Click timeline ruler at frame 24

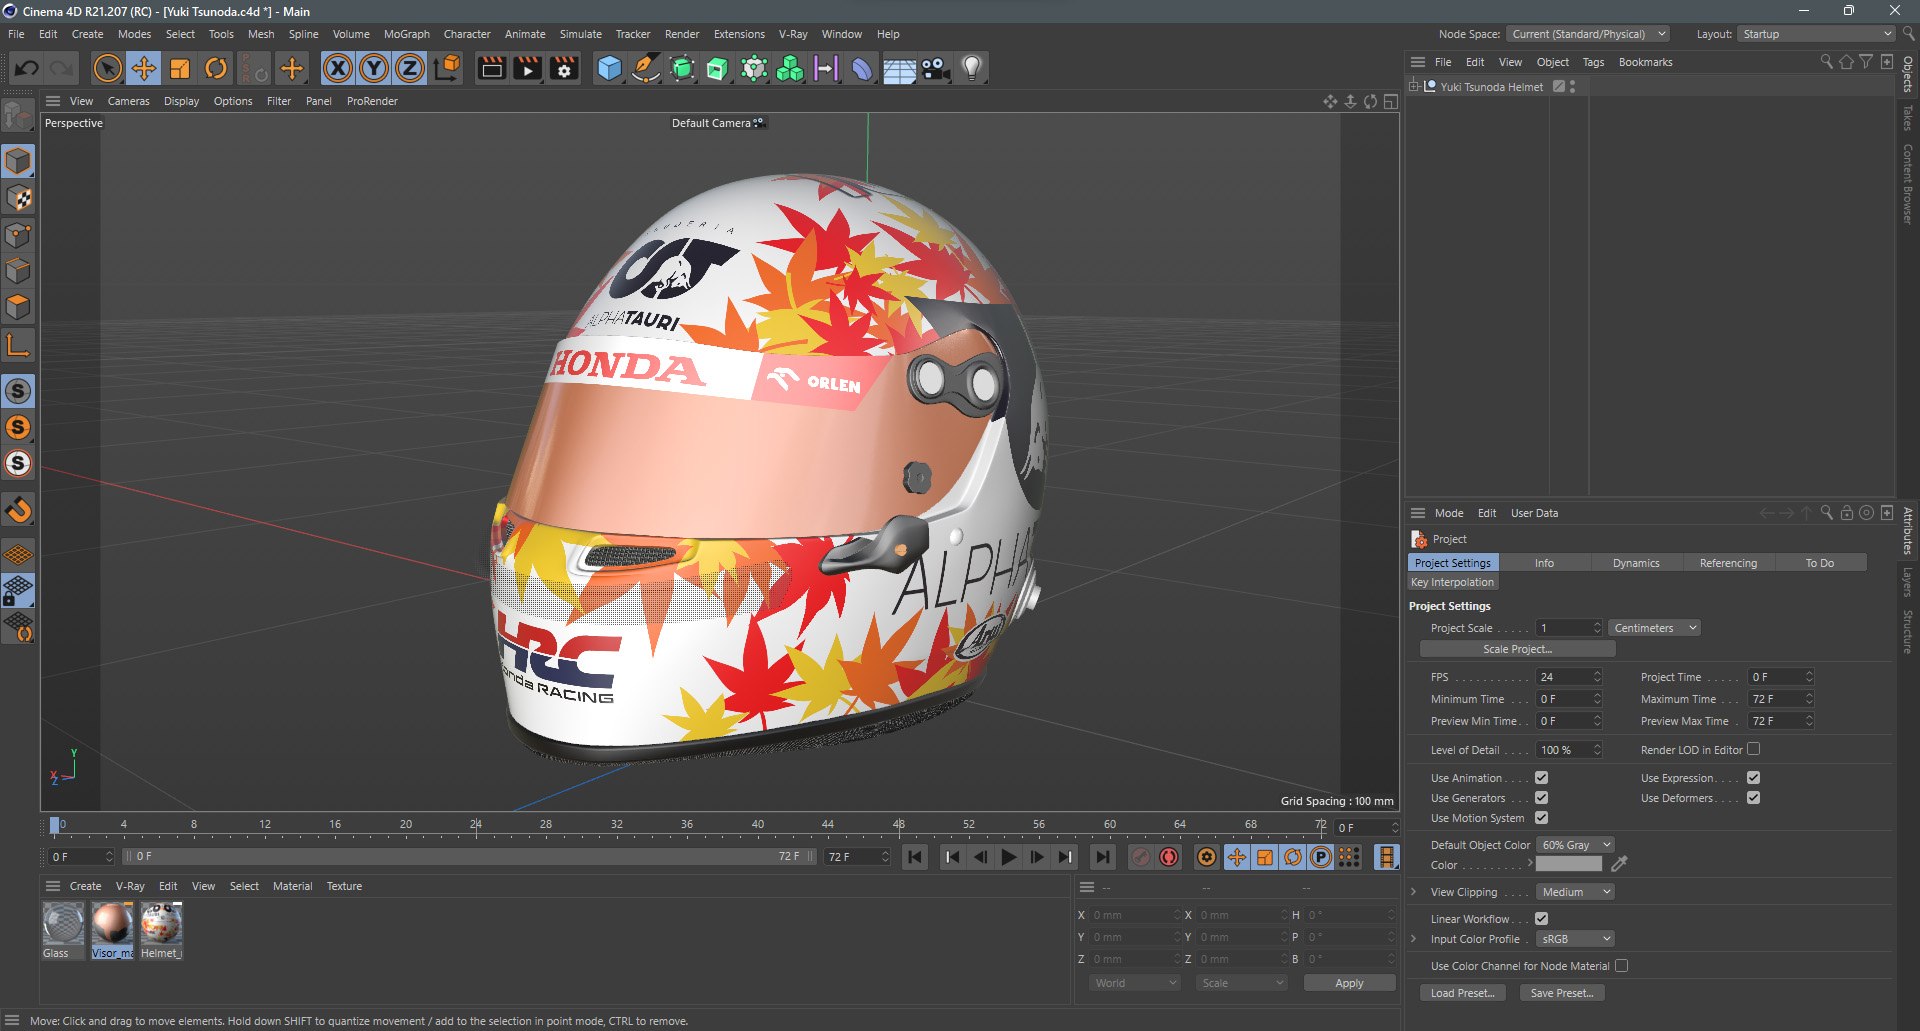pyautogui.click(x=476, y=825)
